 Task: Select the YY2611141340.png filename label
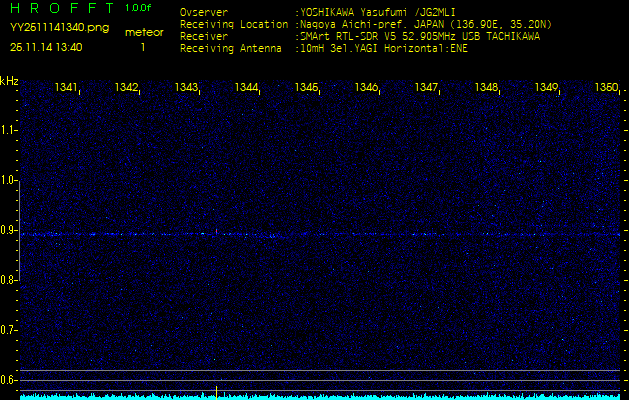click(x=60, y=28)
